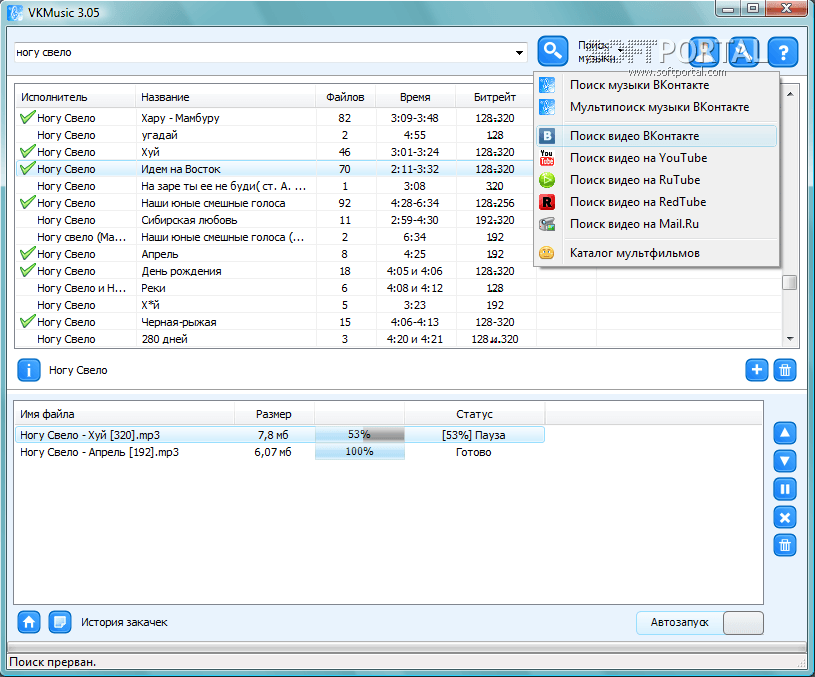Select the song titled угадай
This screenshot has width=815, height=677.
[x=159, y=135]
